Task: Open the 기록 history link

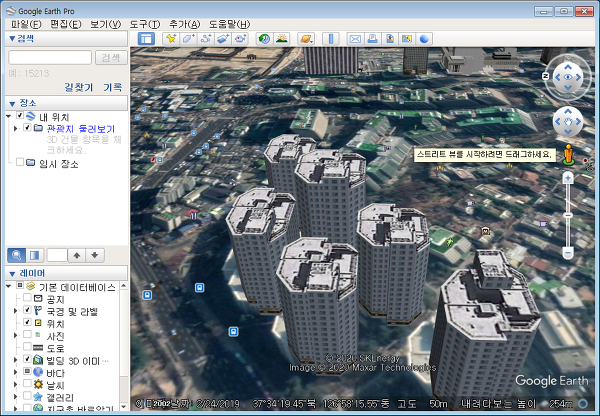Action: pyautogui.click(x=112, y=87)
